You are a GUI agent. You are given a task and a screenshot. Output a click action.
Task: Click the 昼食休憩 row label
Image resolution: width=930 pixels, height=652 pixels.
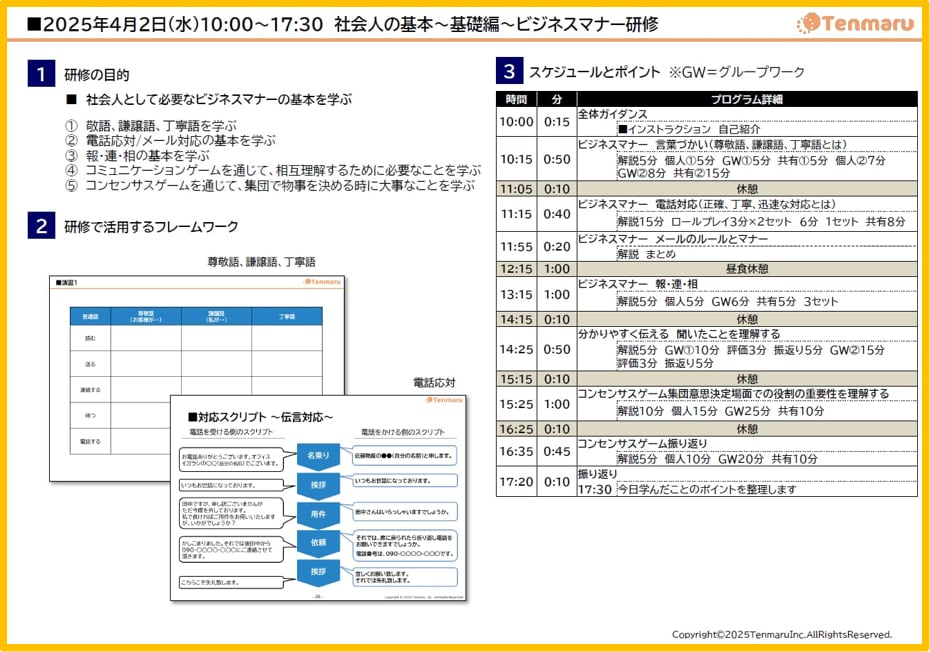[747, 269]
